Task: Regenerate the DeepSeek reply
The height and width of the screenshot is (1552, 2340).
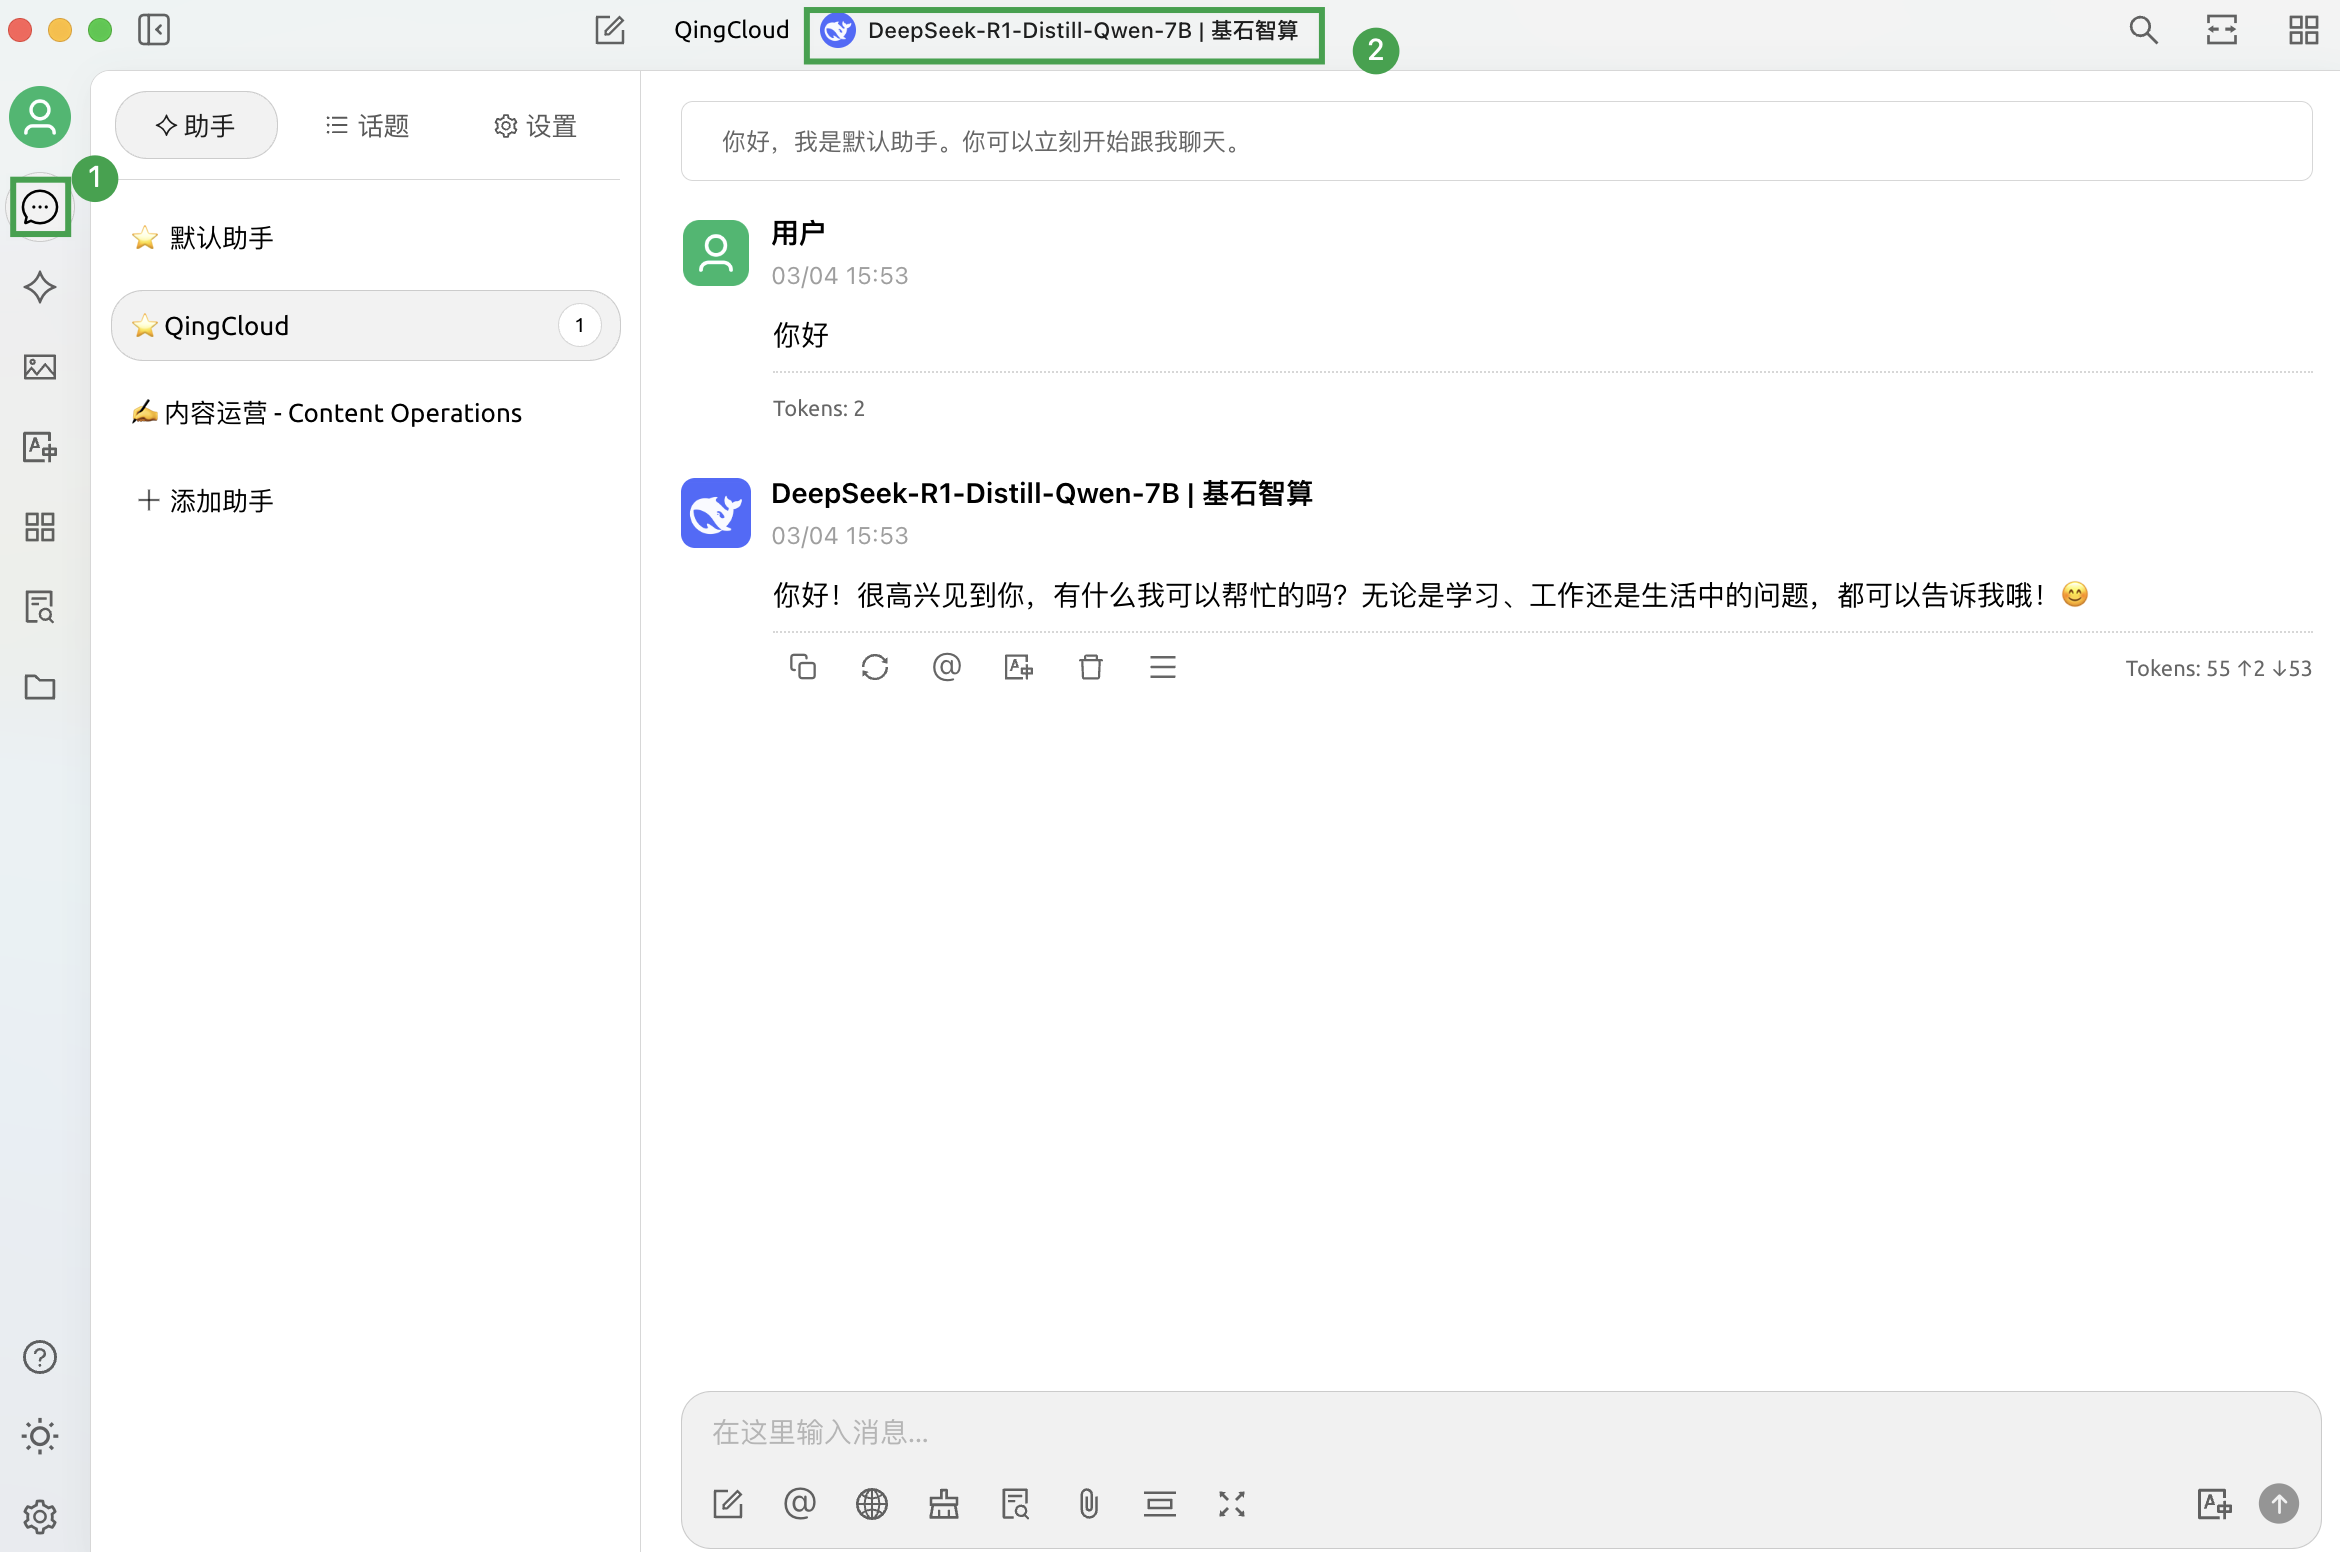Action: [x=875, y=667]
